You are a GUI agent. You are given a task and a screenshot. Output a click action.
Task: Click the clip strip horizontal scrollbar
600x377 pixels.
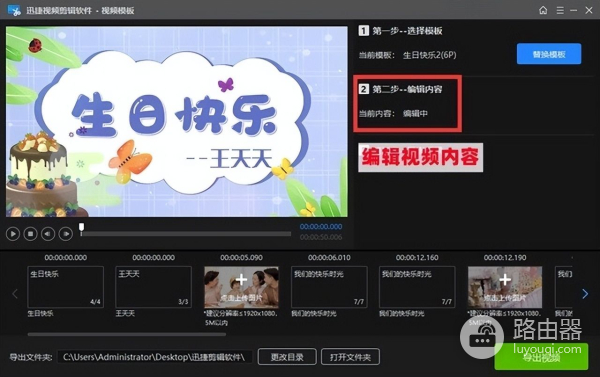pos(127,334)
